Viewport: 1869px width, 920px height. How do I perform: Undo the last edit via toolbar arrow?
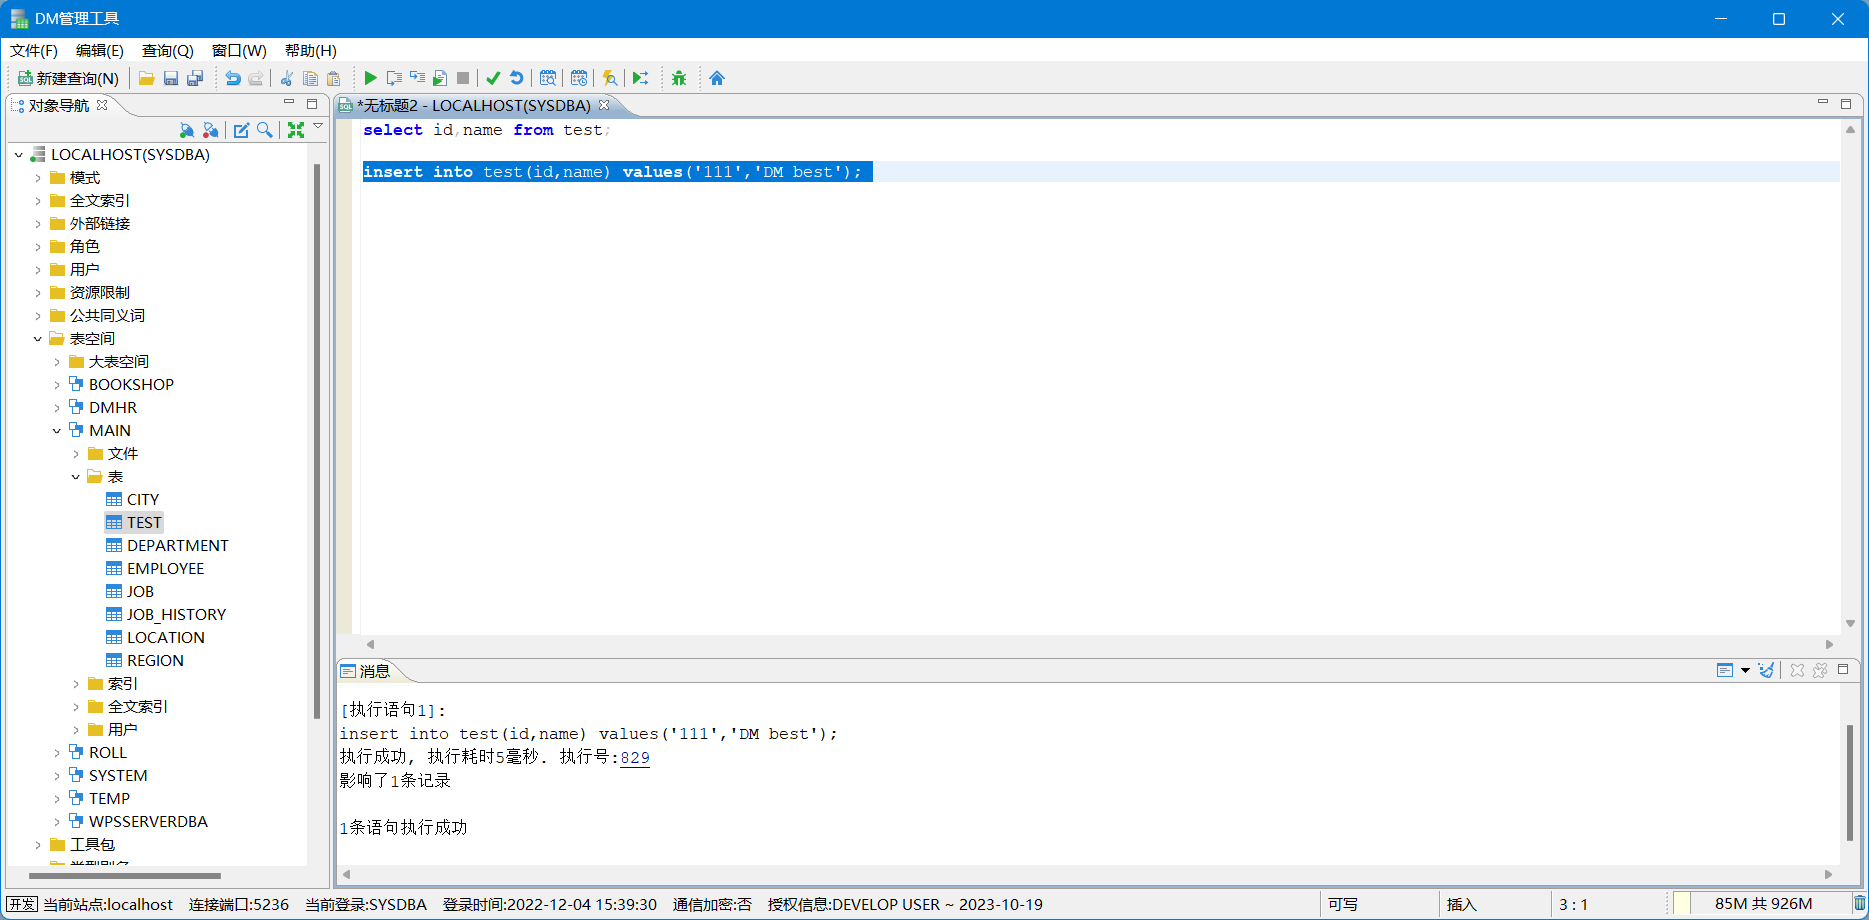(233, 78)
